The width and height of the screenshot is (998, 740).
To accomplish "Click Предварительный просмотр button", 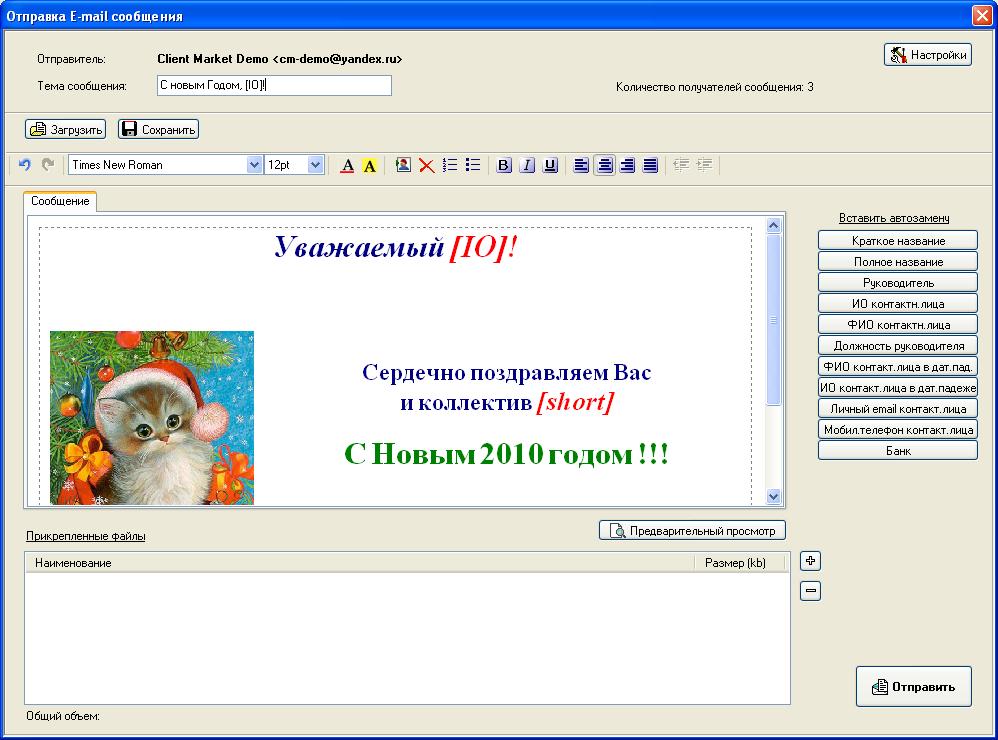I will pos(692,530).
